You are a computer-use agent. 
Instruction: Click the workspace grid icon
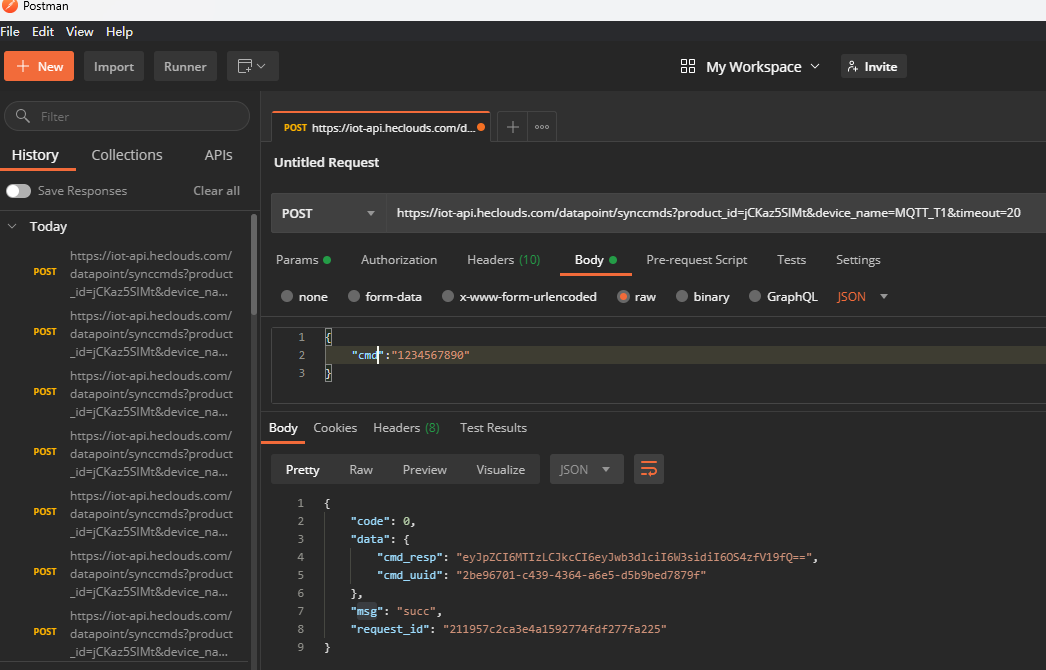tap(688, 66)
